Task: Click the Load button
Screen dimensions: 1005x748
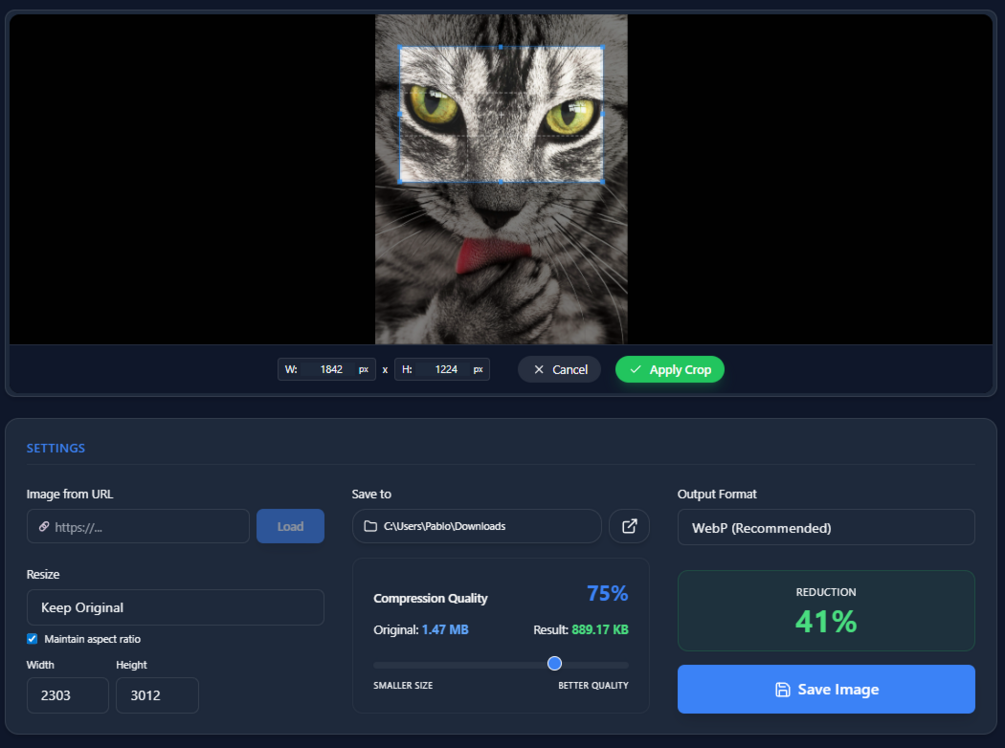Action: 290,526
